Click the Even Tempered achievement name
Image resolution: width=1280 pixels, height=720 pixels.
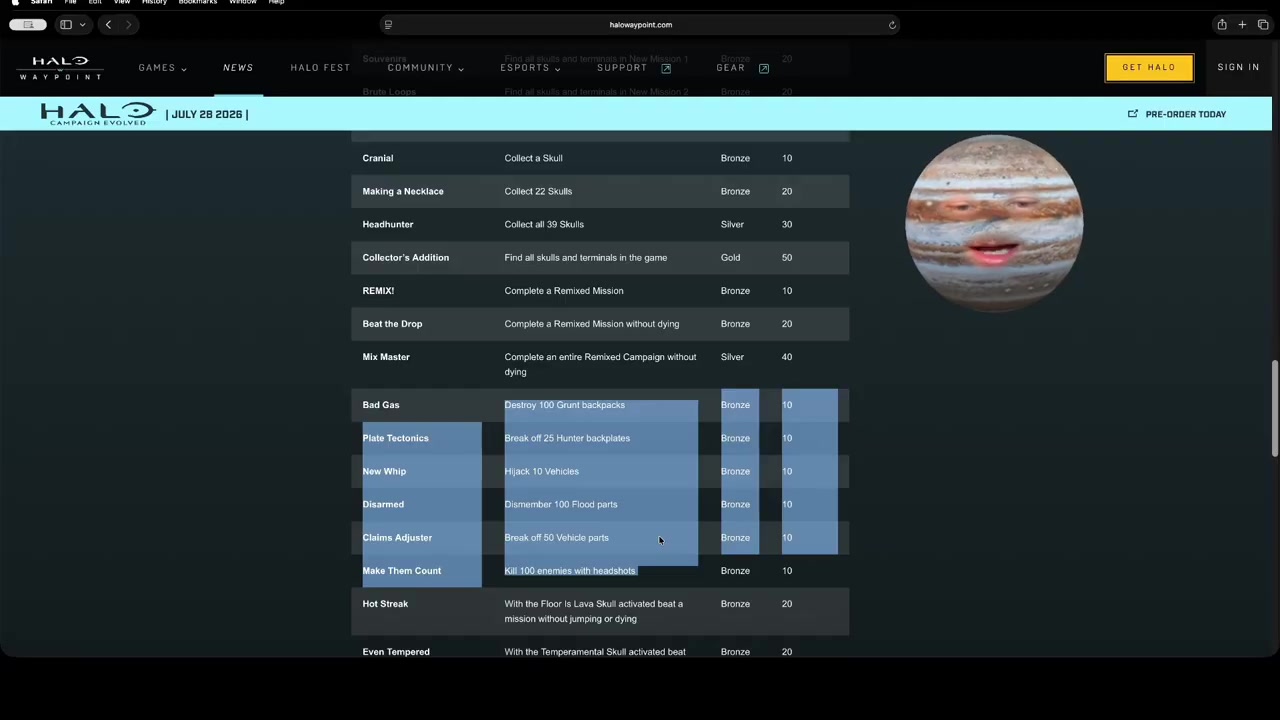pos(396,652)
